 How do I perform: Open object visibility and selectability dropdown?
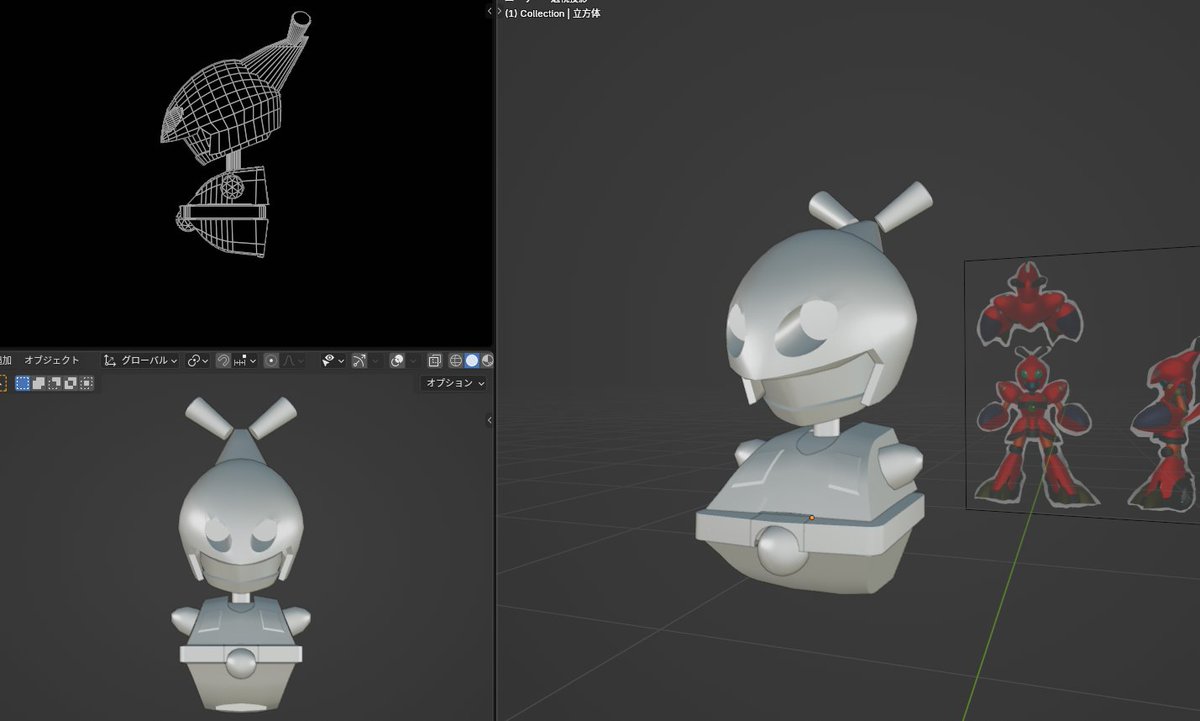click(x=334, y=360)
